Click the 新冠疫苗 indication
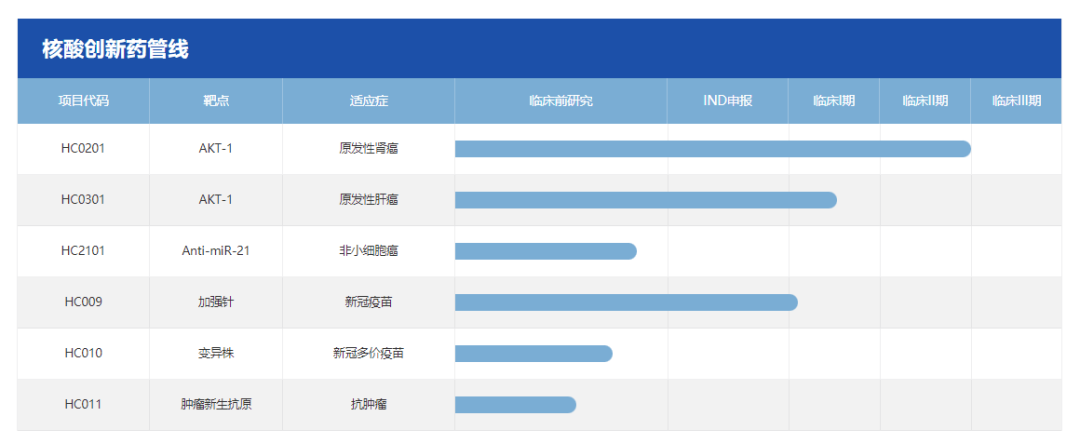 (368, 302)
